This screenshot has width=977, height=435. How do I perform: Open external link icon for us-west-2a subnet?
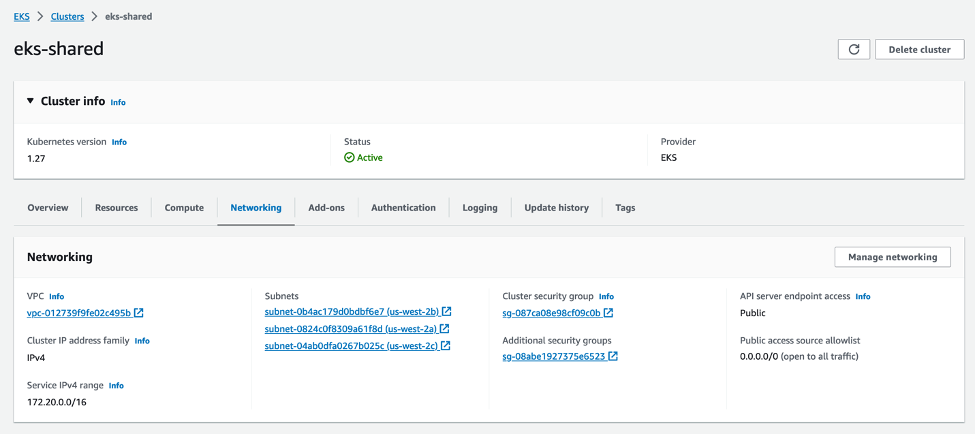click(x=445, y=328)
